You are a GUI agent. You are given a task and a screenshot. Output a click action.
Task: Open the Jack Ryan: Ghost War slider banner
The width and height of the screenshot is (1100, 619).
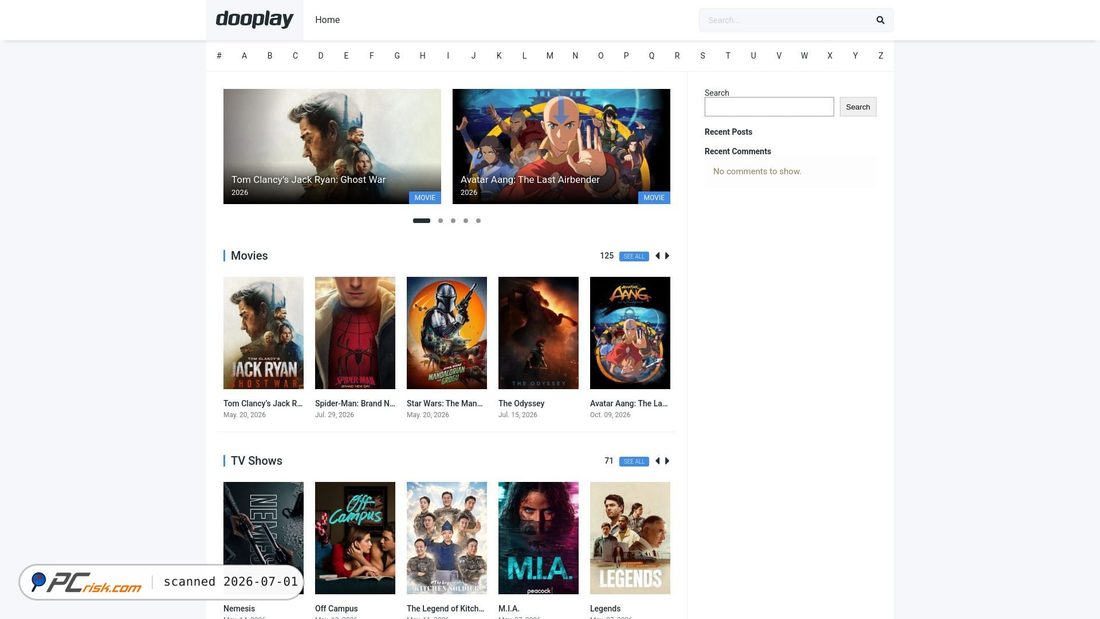coord(332,146)
